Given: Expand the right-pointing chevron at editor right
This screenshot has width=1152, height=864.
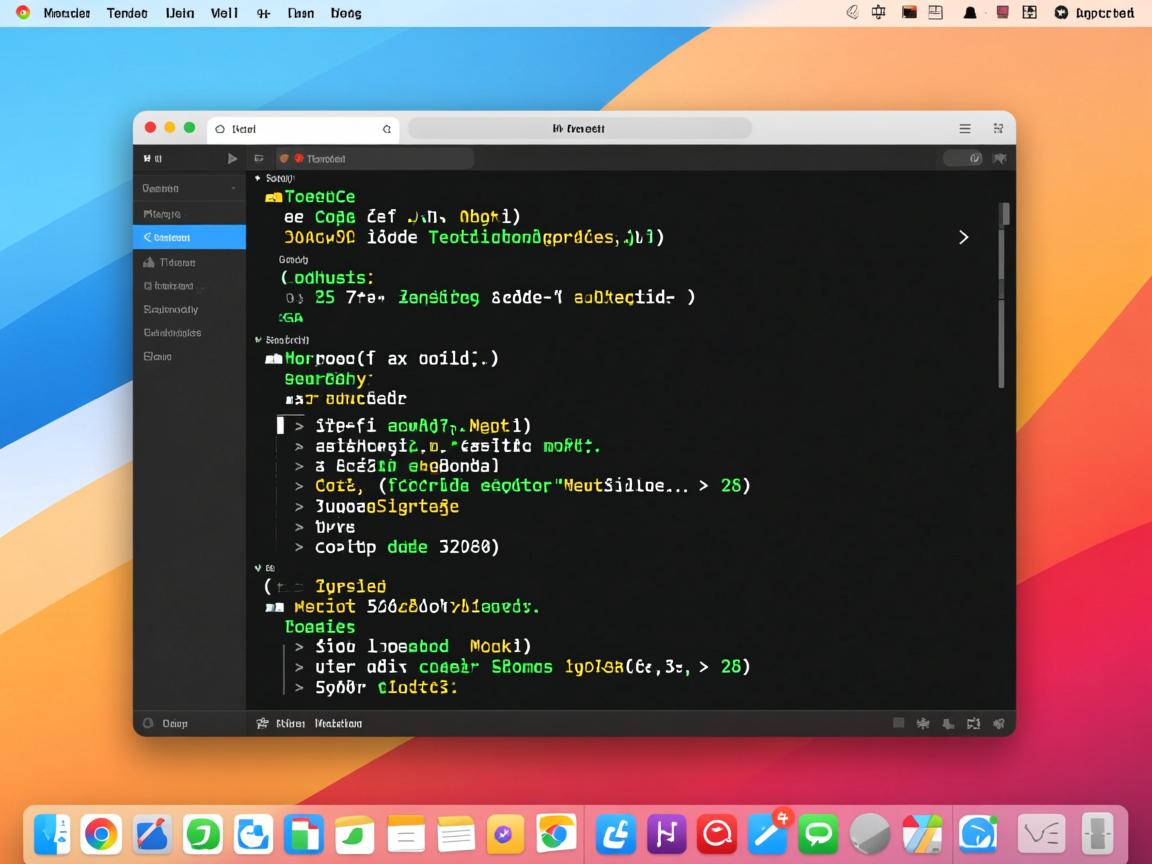Looking at the screenshot, I should [x=963, y=237].
